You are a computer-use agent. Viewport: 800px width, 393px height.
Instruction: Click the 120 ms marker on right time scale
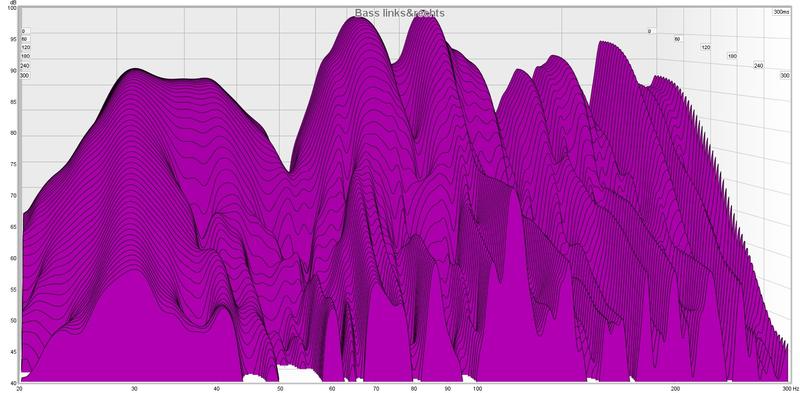pos(705,47)
